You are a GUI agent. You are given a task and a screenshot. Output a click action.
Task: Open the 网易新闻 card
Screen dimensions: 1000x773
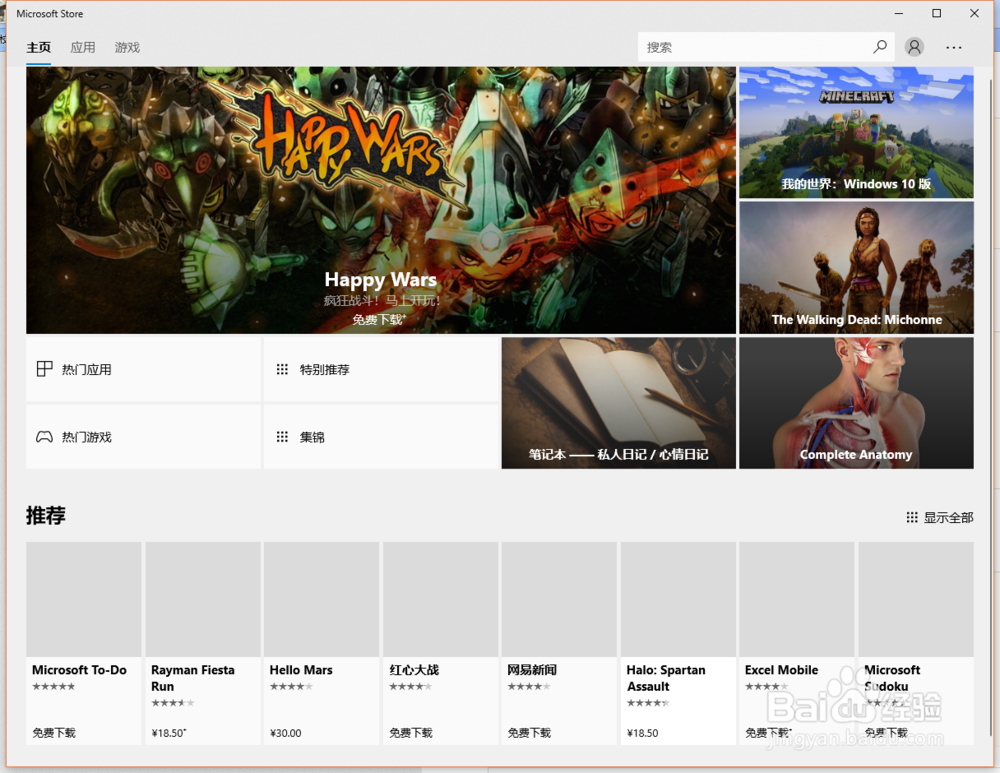coord(559,644)
